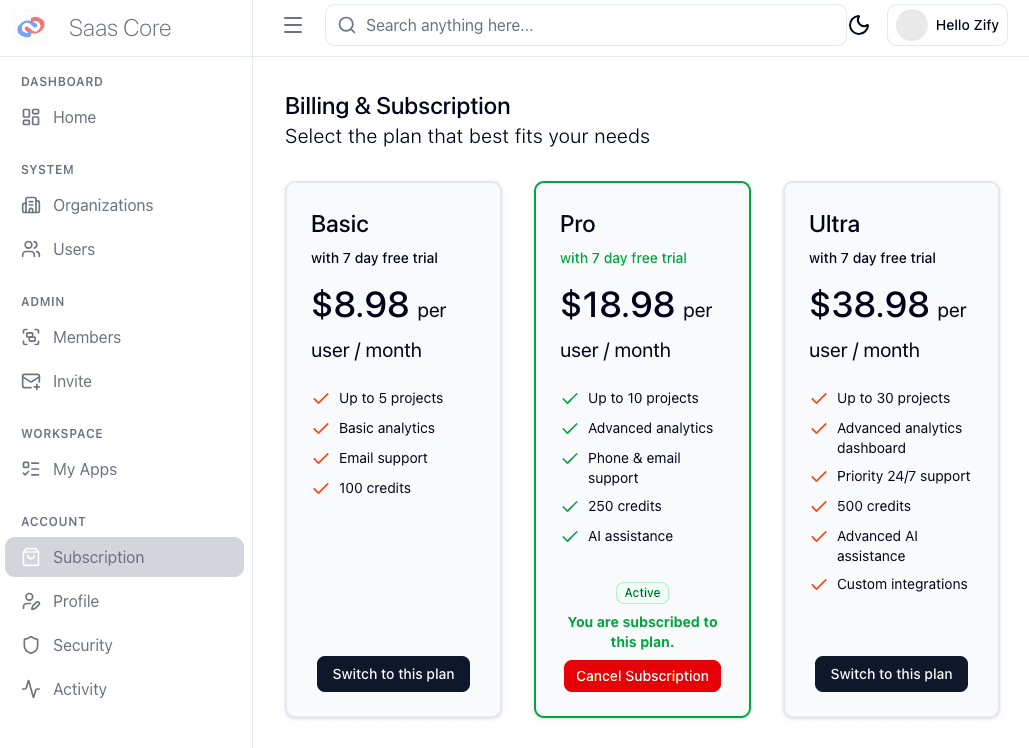Click the Invite envelope icon

[x=31, y=381]
